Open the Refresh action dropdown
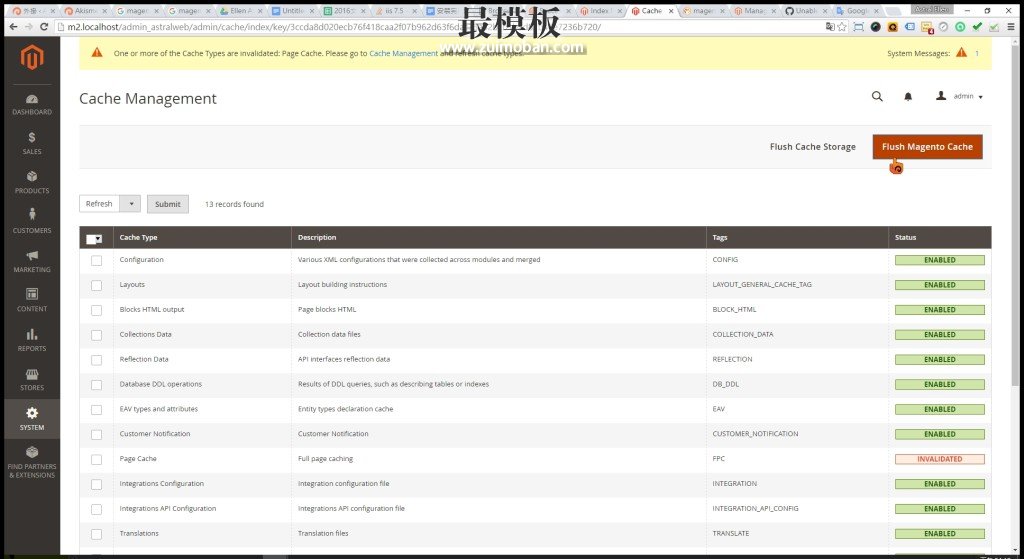The image size is (1024, 559). (x=131, y=204)
